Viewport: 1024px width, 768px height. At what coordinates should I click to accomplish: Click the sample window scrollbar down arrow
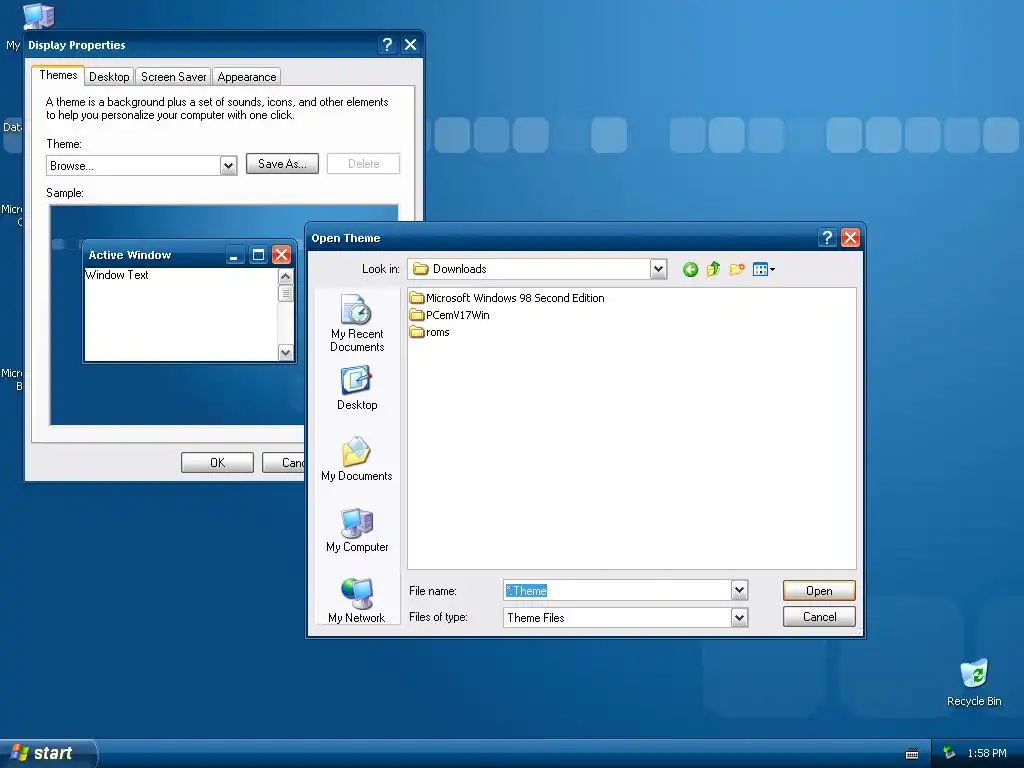tap(285, 353)
